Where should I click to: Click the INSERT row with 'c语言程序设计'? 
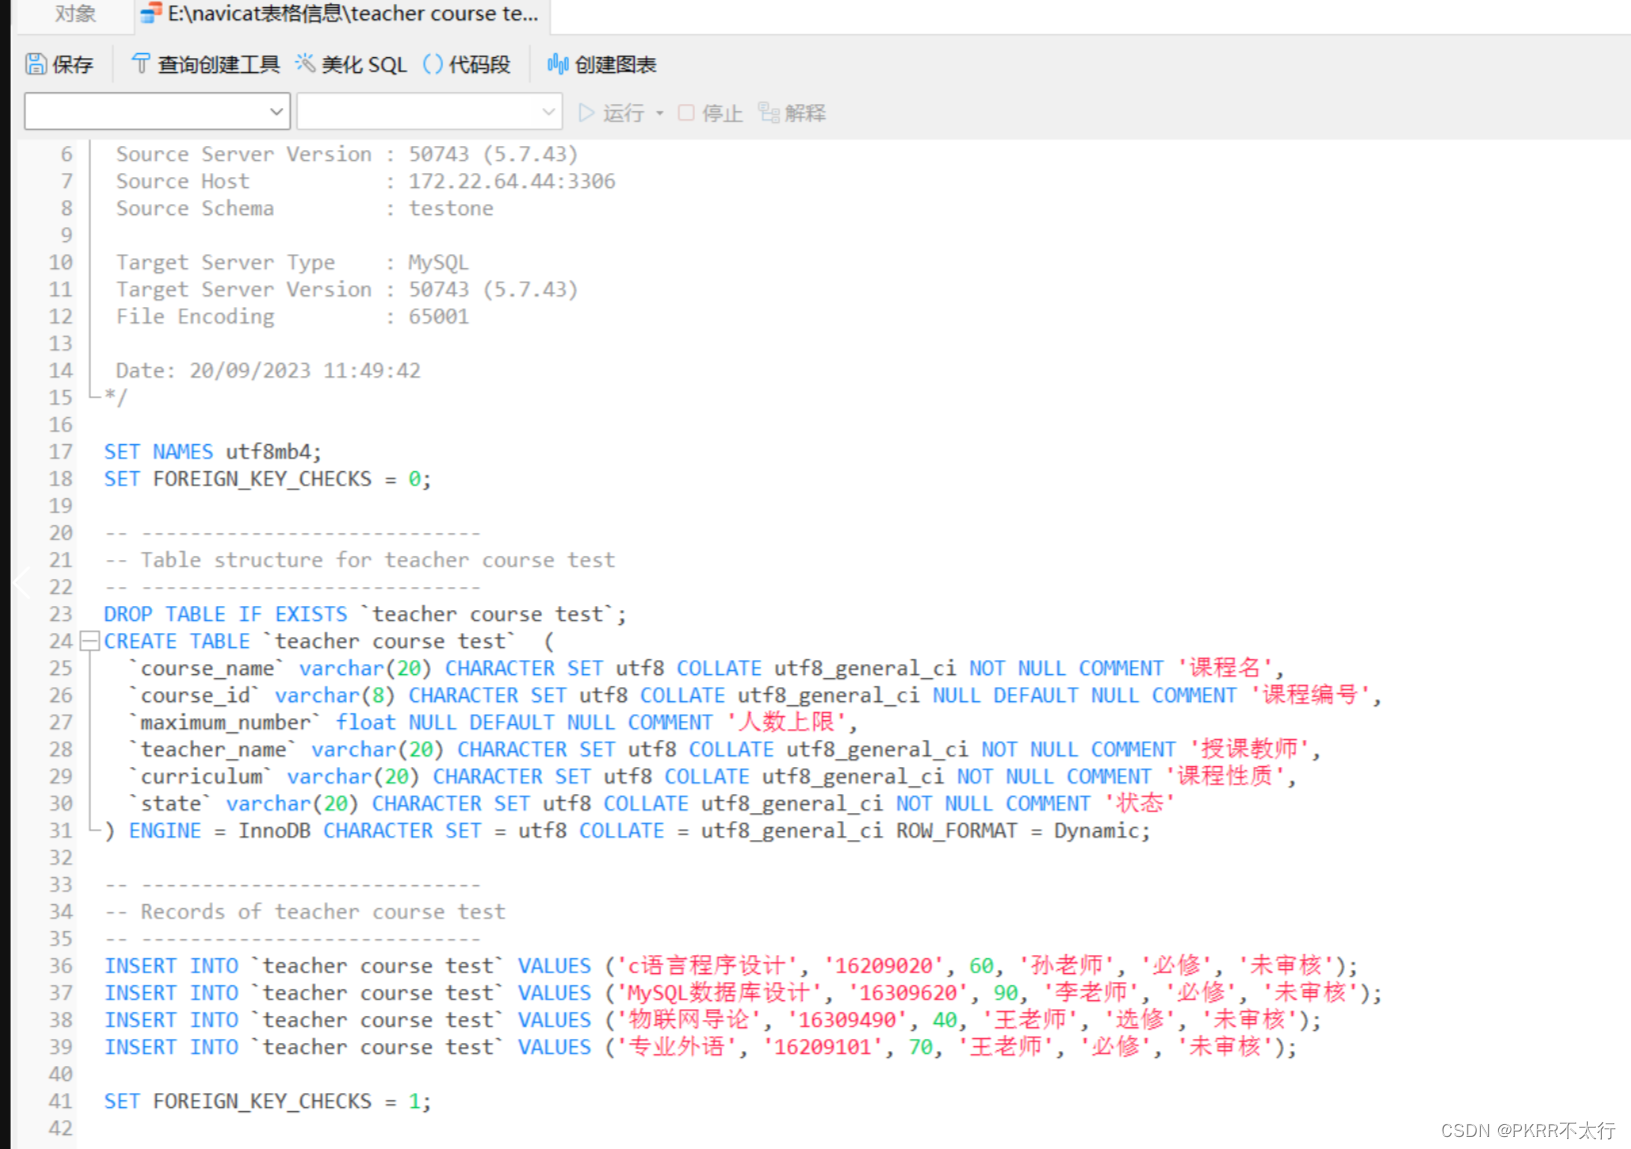pyautogui.click(x=731, y=966)
